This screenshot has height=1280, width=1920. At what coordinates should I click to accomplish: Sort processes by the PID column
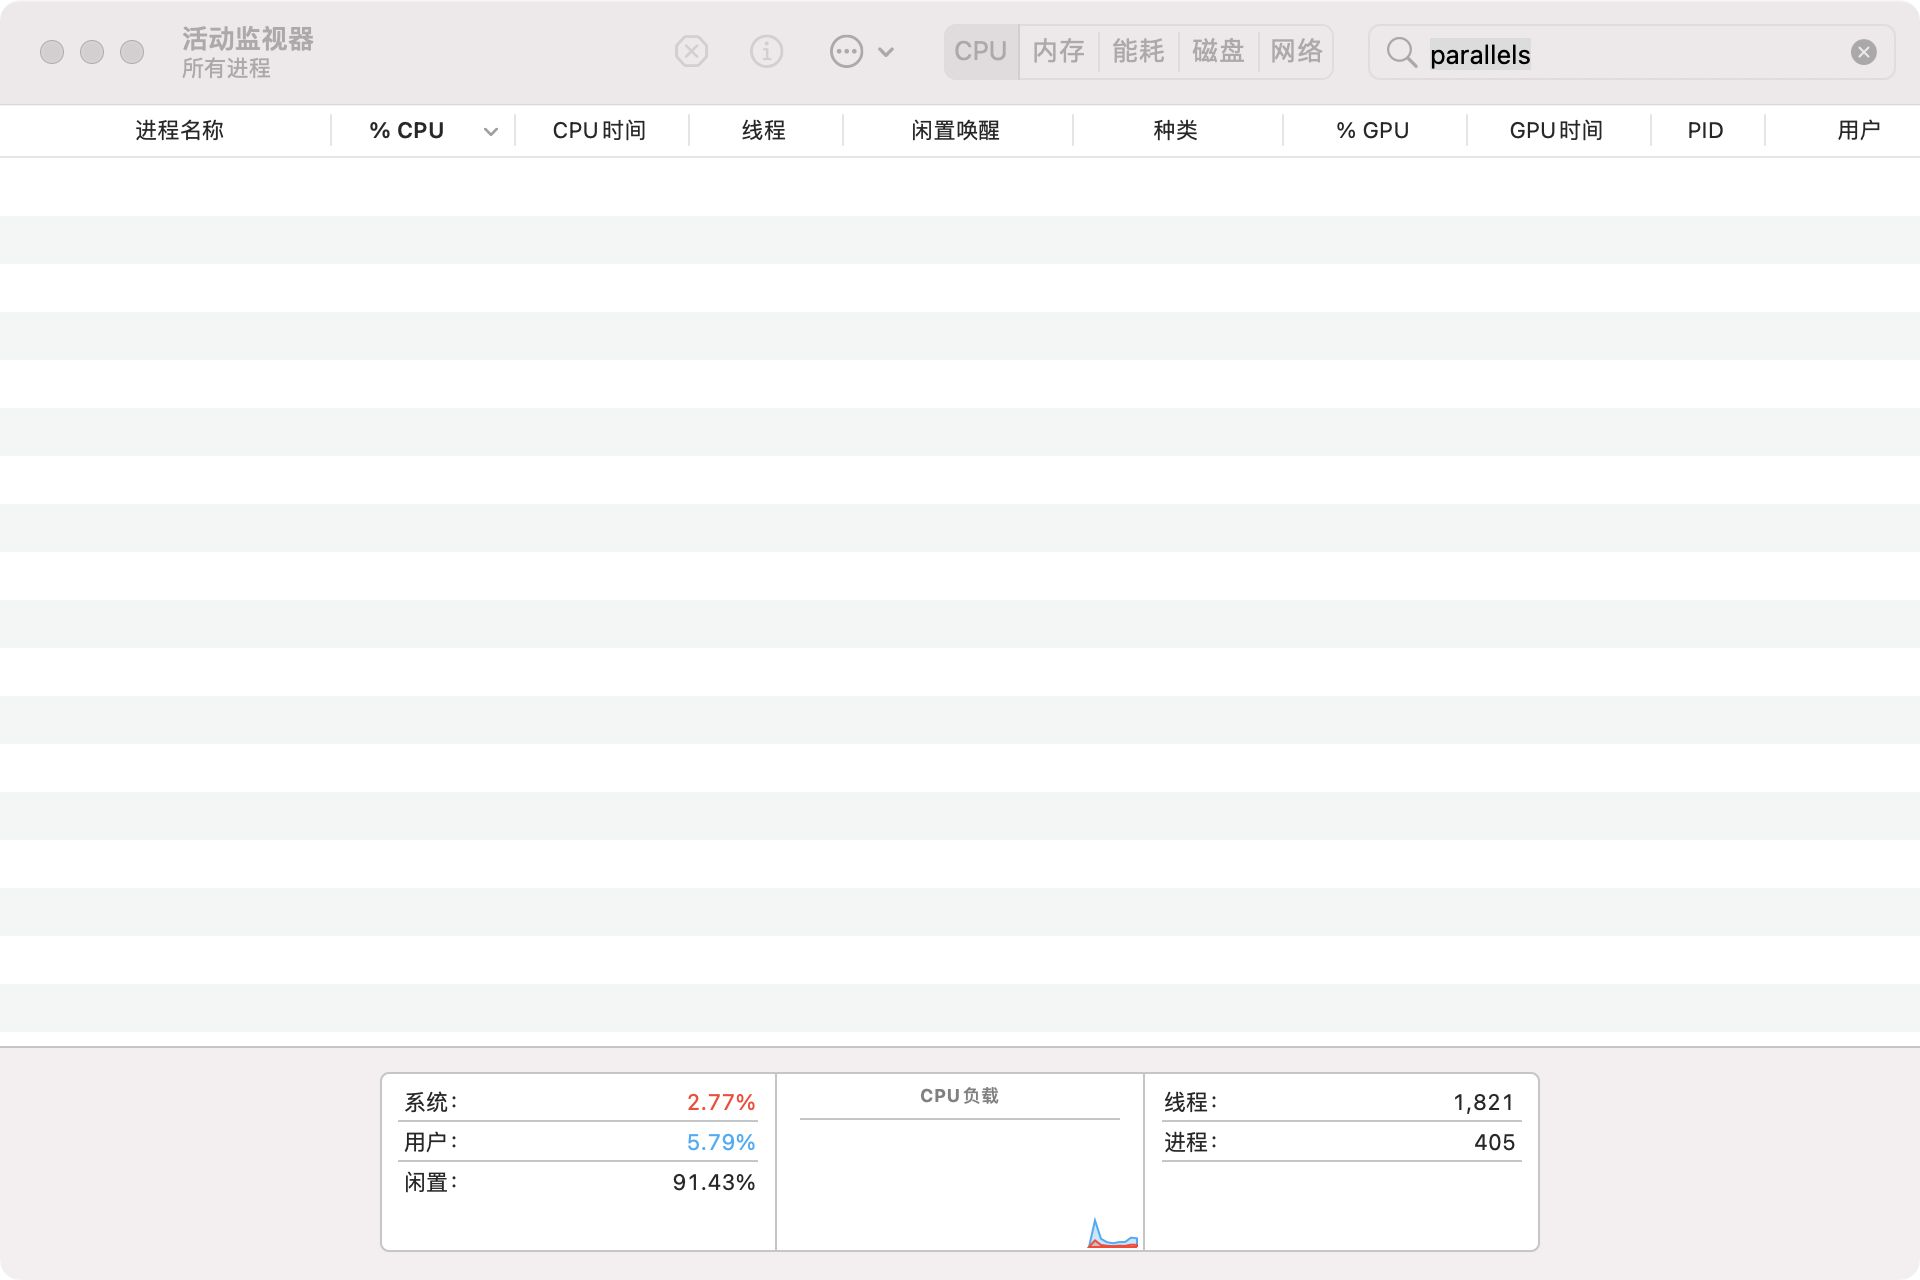point(1704,130)
